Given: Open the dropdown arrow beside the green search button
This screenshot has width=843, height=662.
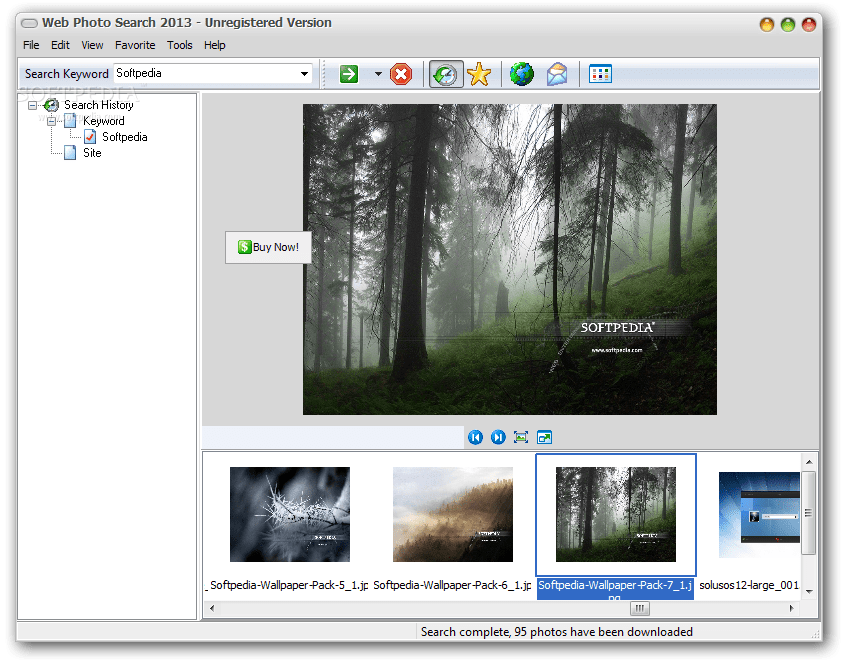Looking at the screenshot, I should [x=378, y=74].
